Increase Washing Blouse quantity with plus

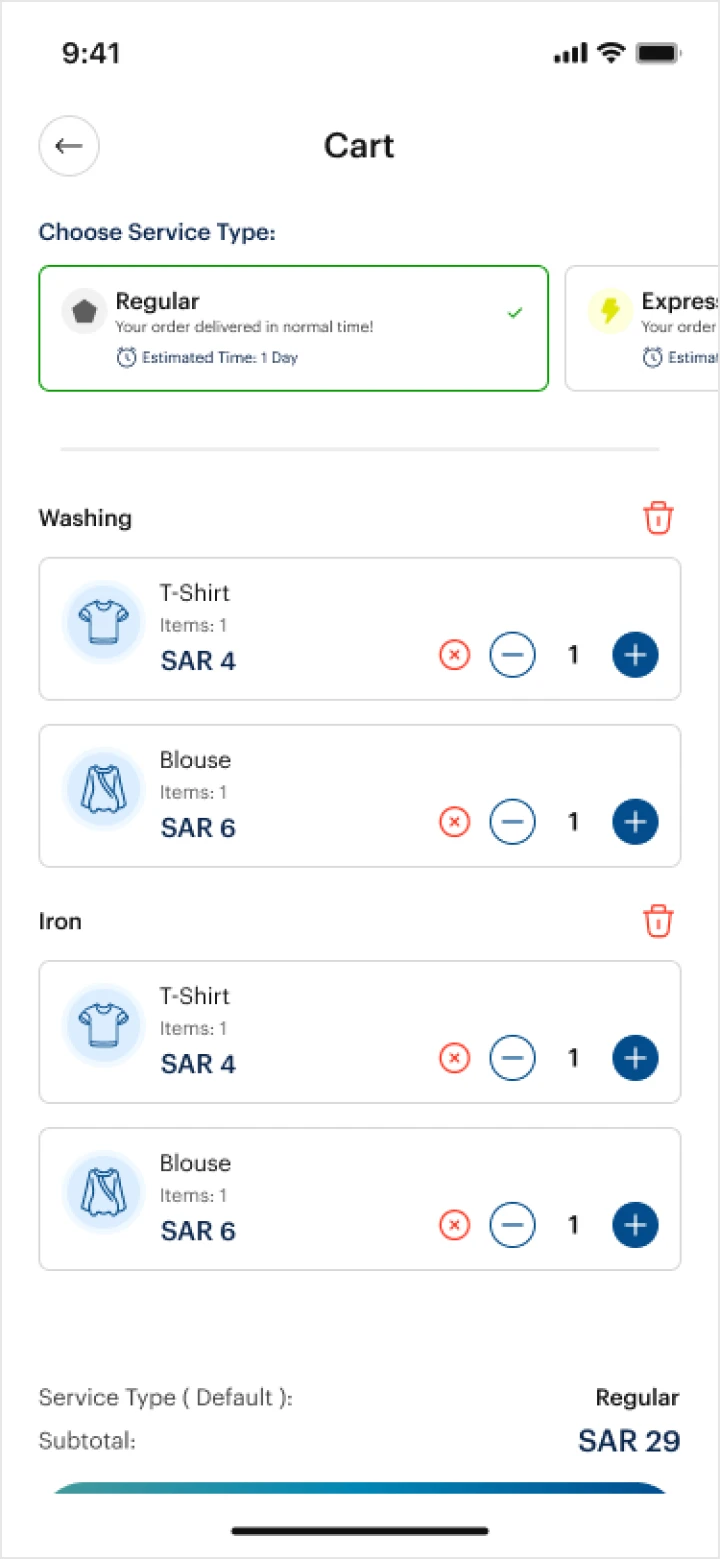pyautogui.click(x=635, y=822)
